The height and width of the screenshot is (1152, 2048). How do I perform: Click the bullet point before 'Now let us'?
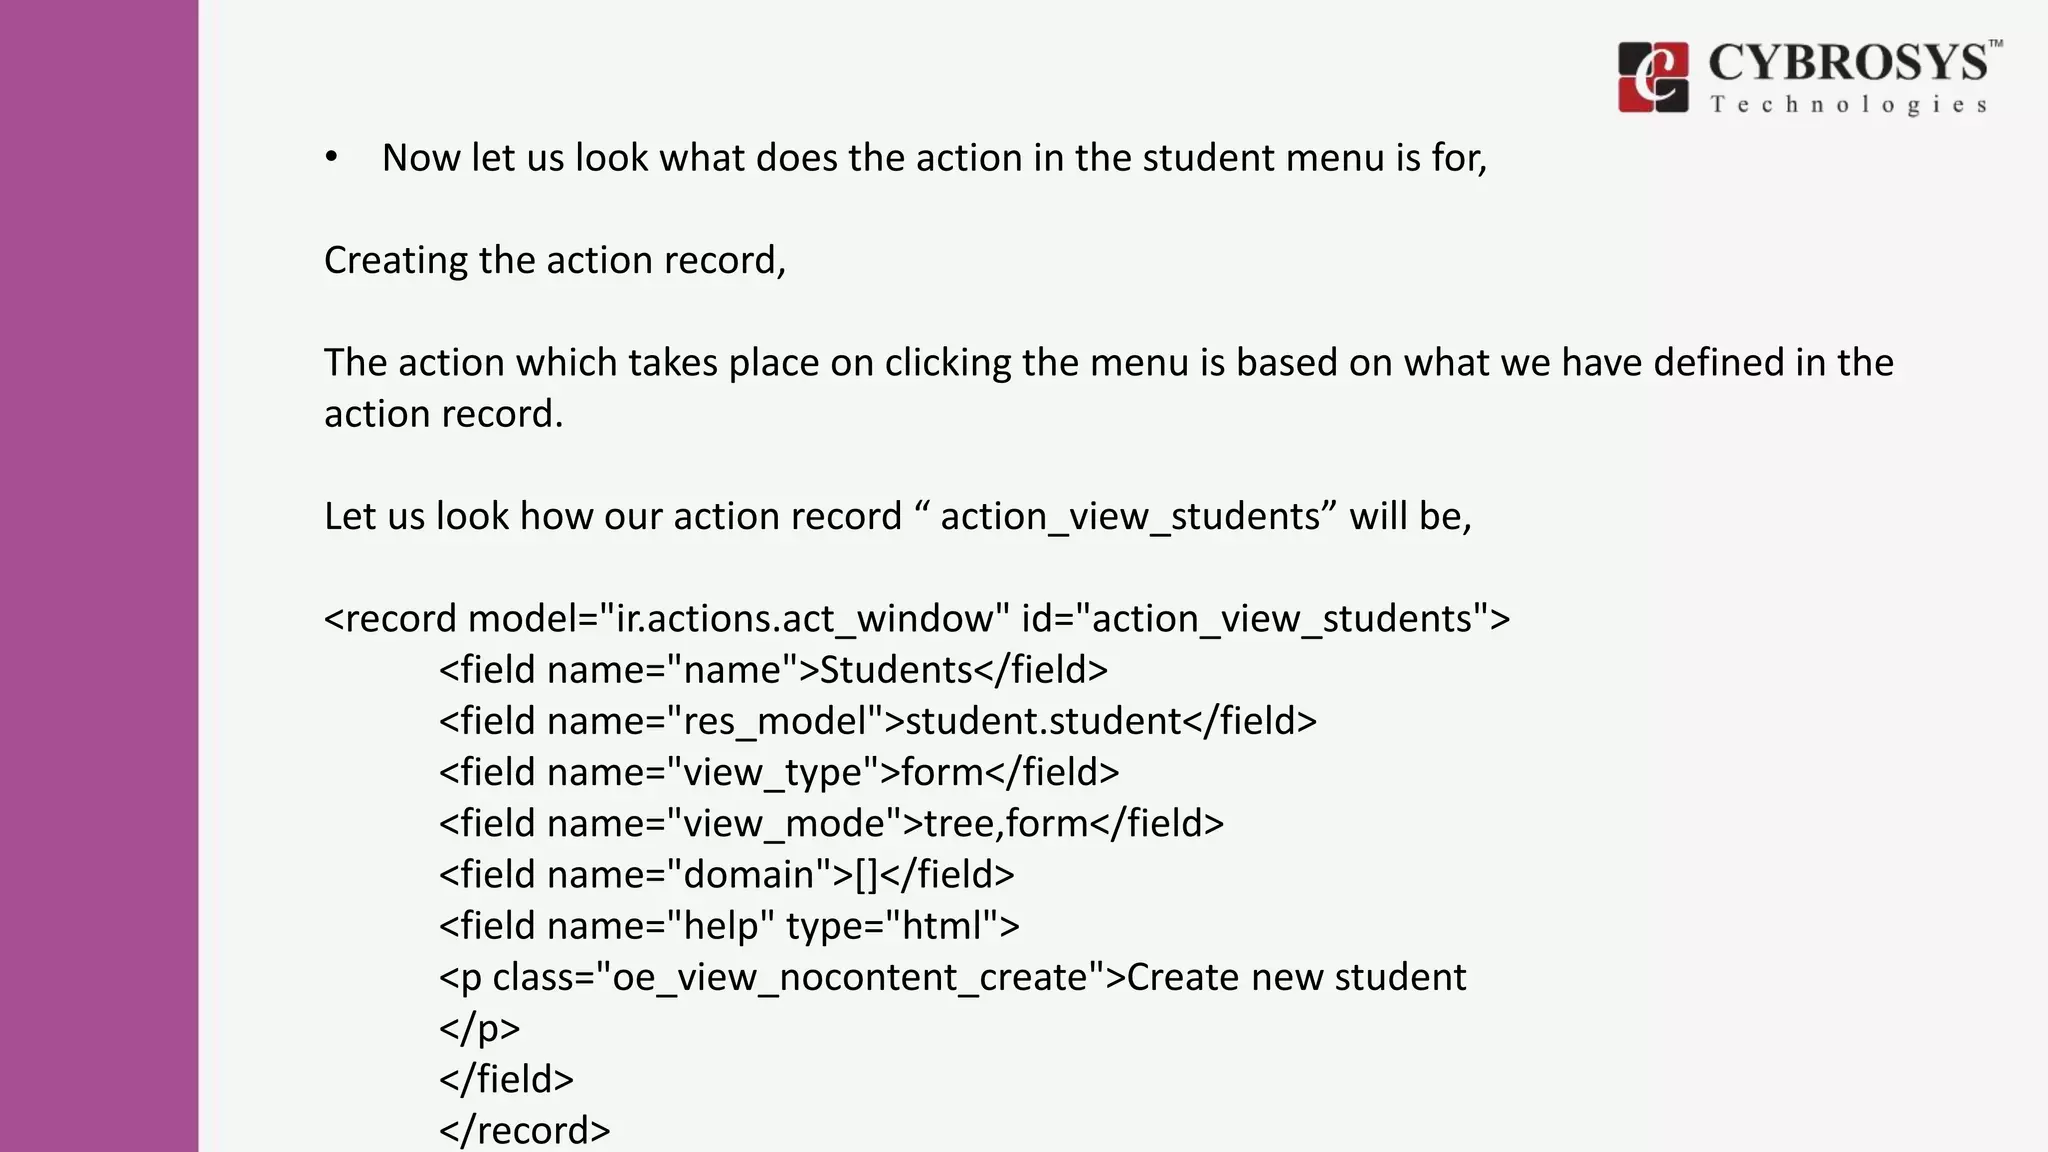point(332,158)
